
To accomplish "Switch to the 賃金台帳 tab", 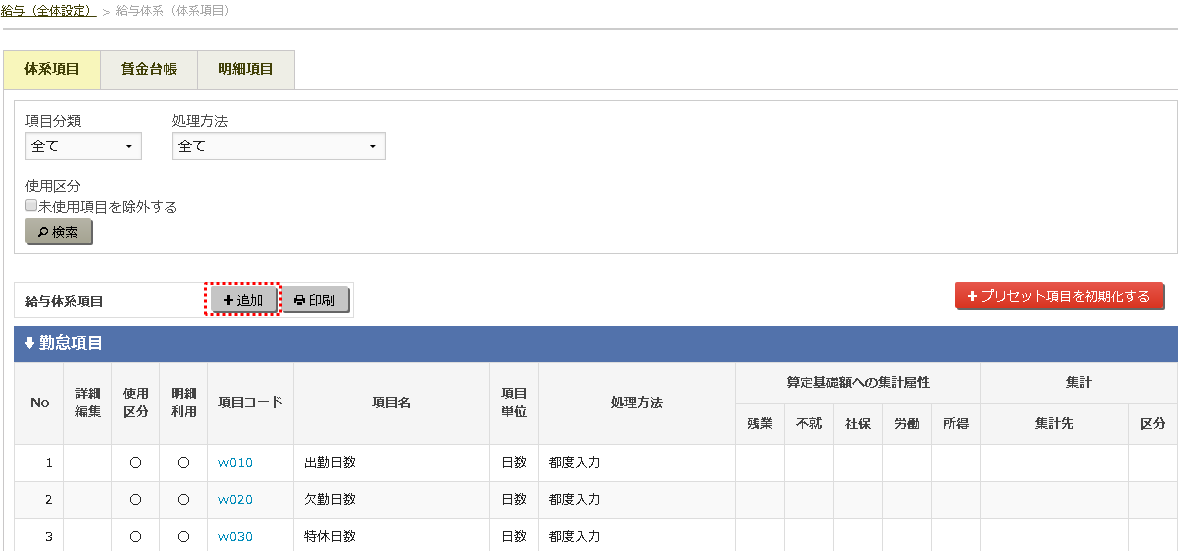I will click(149, 70).
